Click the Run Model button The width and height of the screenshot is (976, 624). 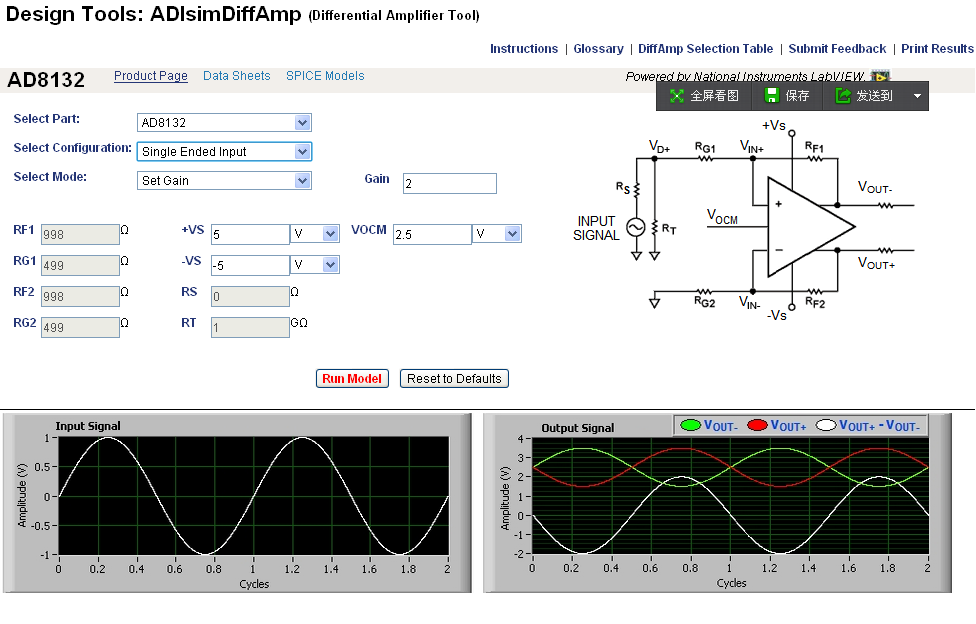coord(352,379)
